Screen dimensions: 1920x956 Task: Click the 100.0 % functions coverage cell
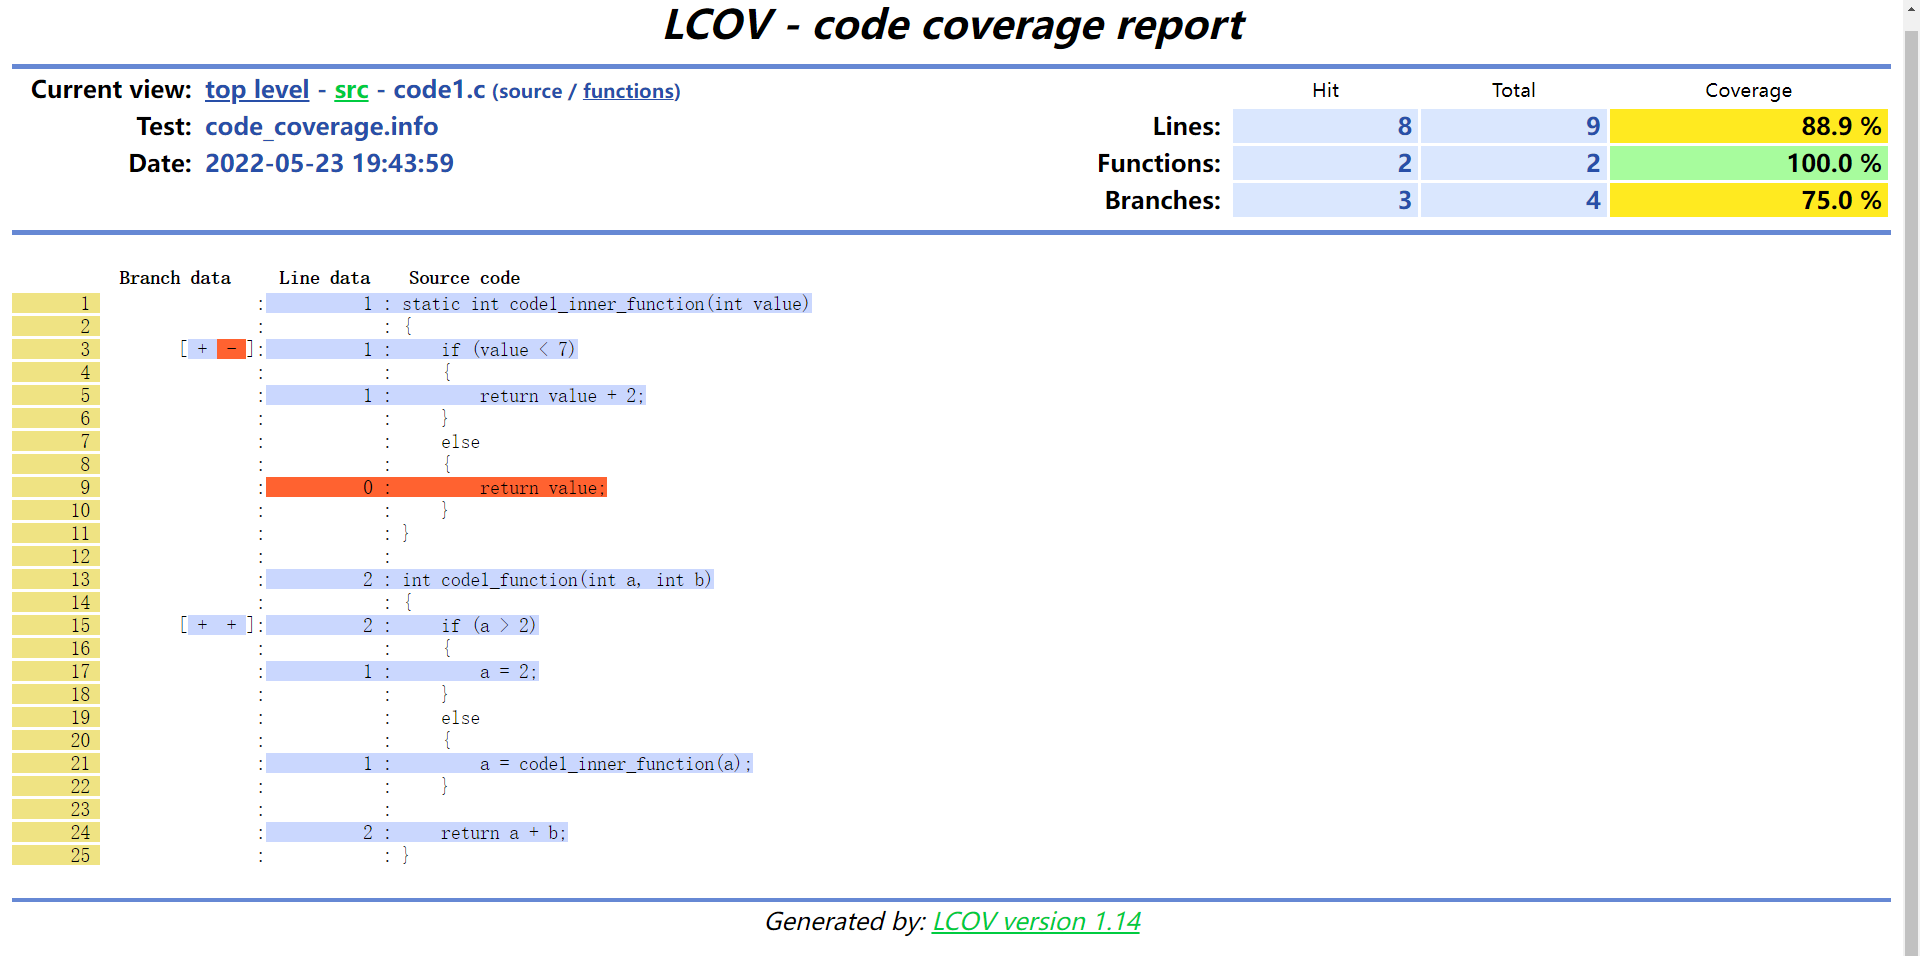click(x=1748, y=163)
